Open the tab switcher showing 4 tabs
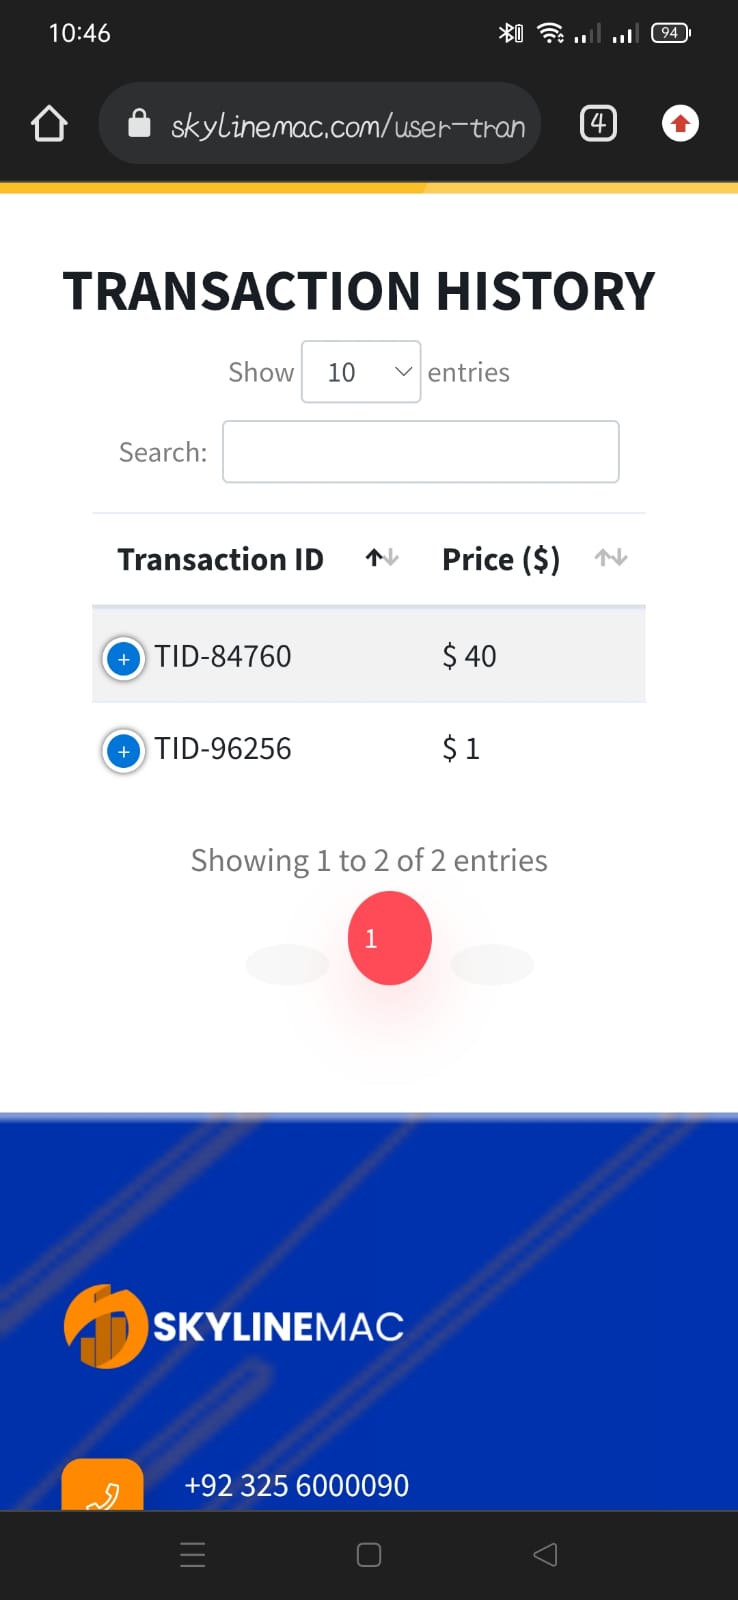 point(598,123)
